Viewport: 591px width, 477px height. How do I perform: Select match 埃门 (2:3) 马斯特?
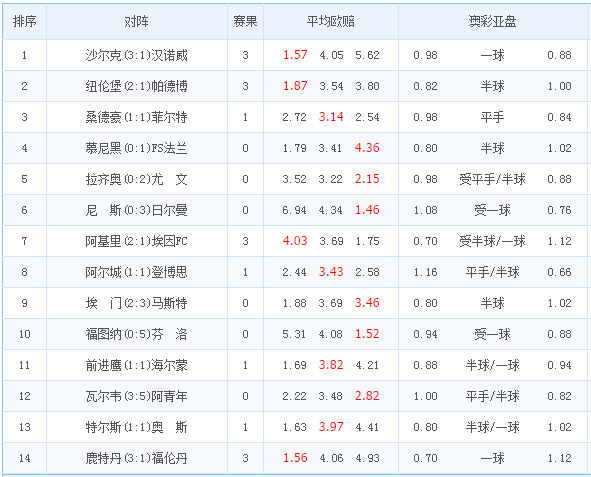click(136, 303)
